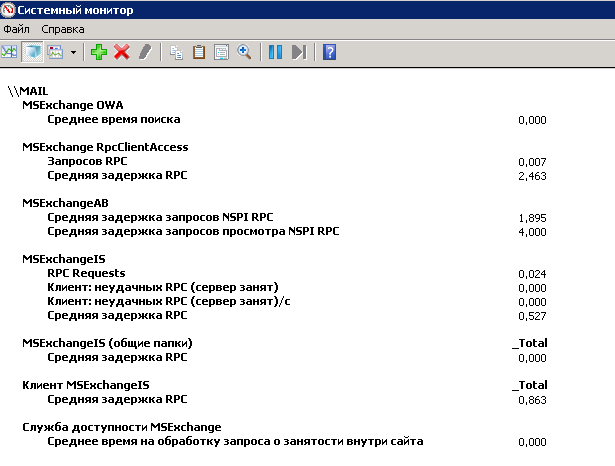Open the graph type dropdown arrow
Screen dimensions: 615x466
coord(73,52)
